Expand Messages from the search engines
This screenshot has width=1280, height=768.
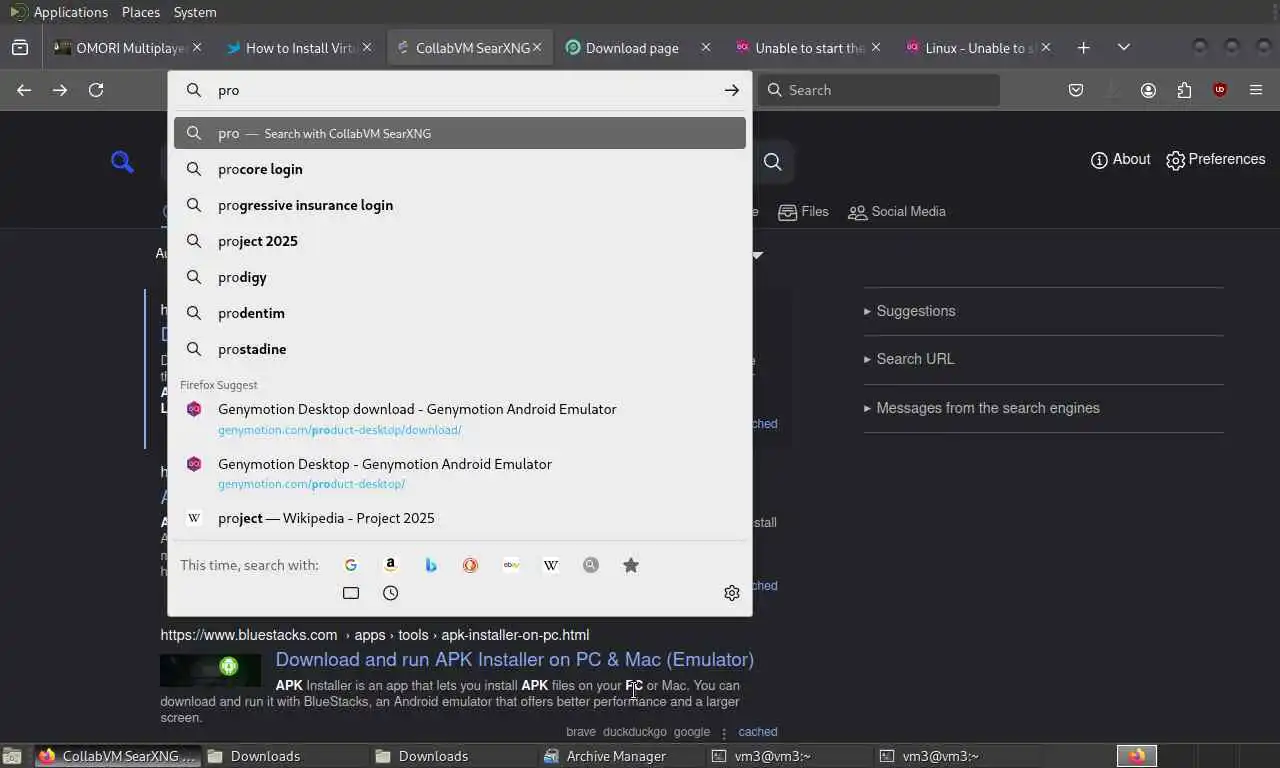click(x=982, y=408)
